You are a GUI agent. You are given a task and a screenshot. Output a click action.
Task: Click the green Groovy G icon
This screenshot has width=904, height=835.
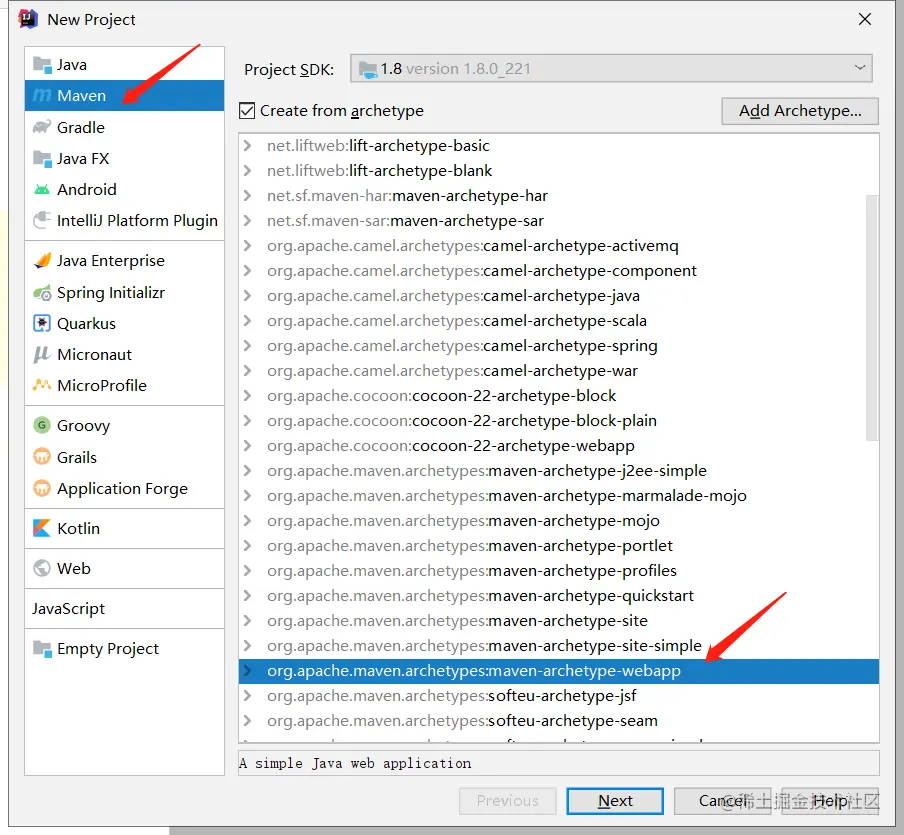tap(42, 426)
